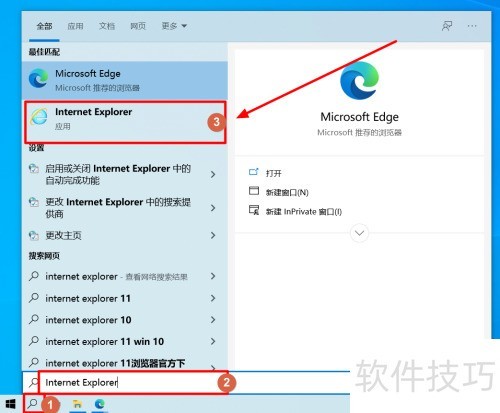Click the 'Microsoft Edge' title in preview pane

(x=359, y=117)
